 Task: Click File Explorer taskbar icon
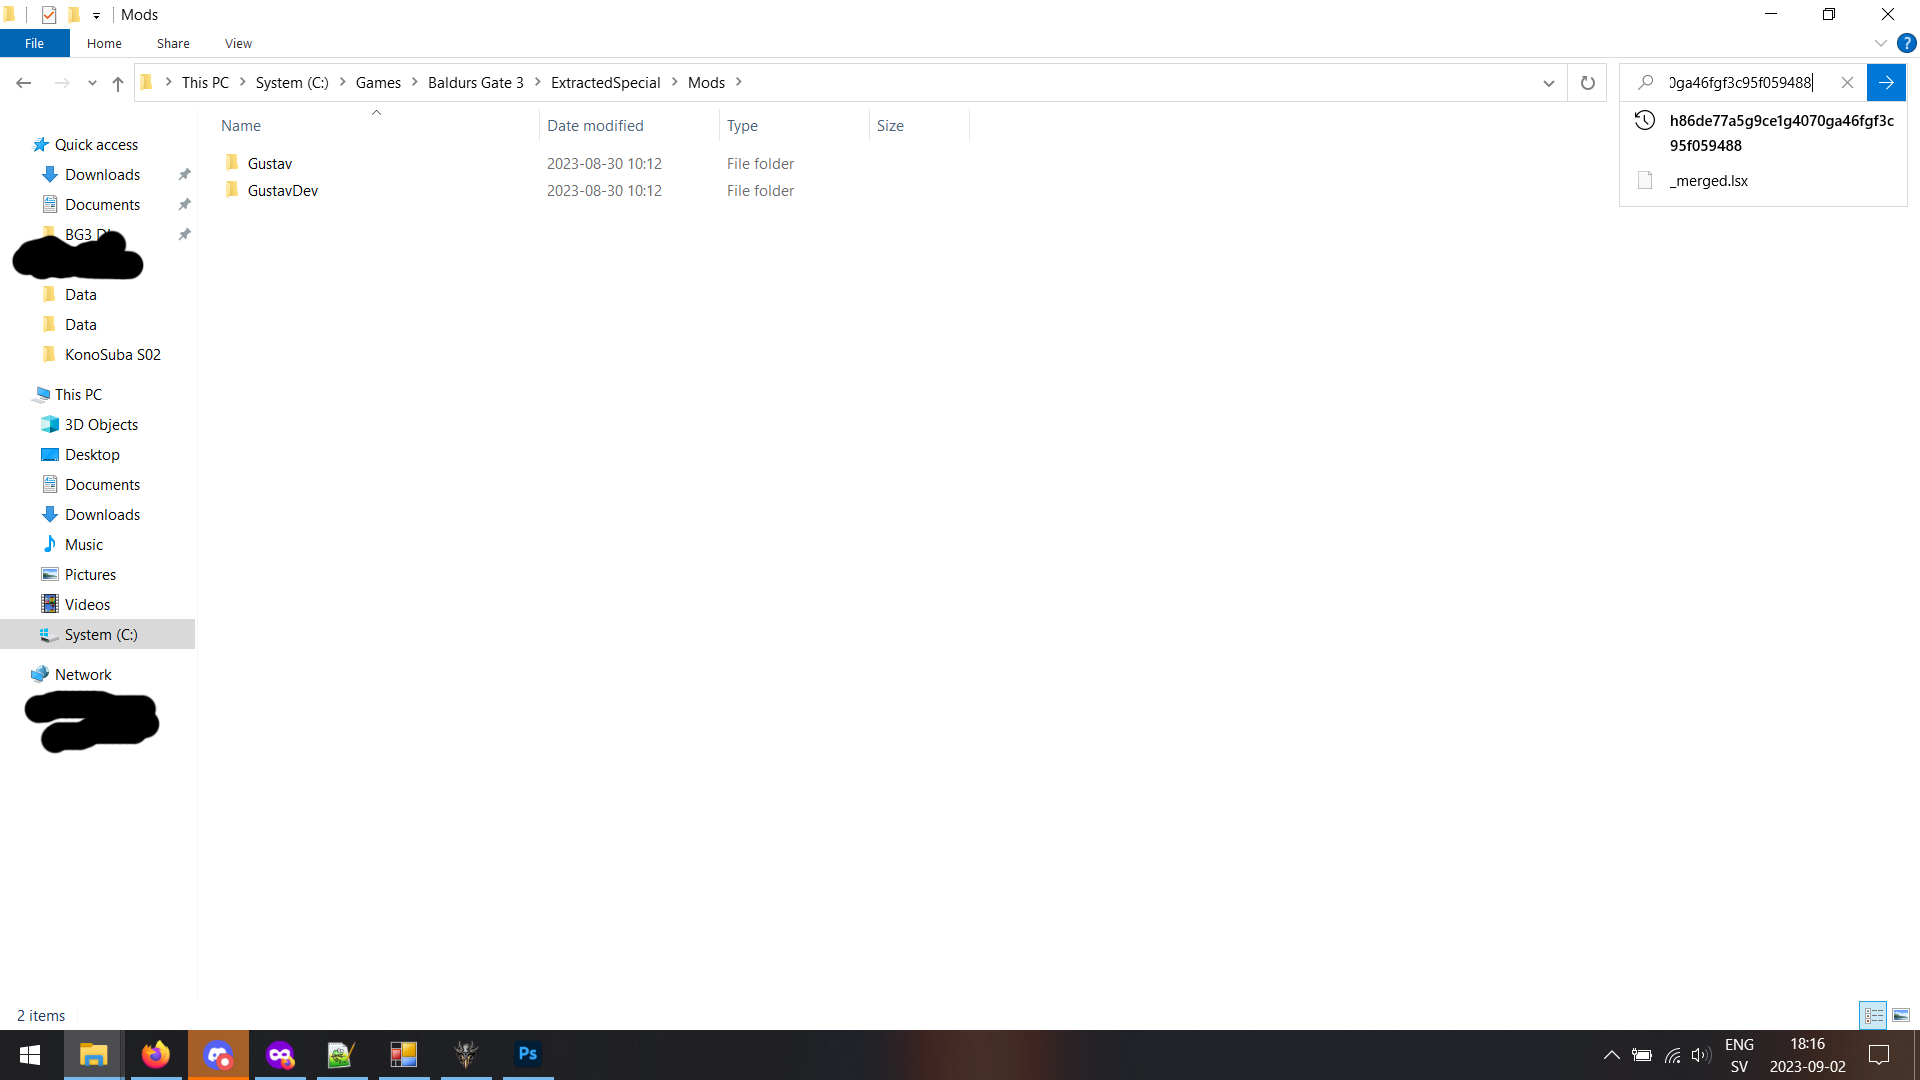(94, 1055)
